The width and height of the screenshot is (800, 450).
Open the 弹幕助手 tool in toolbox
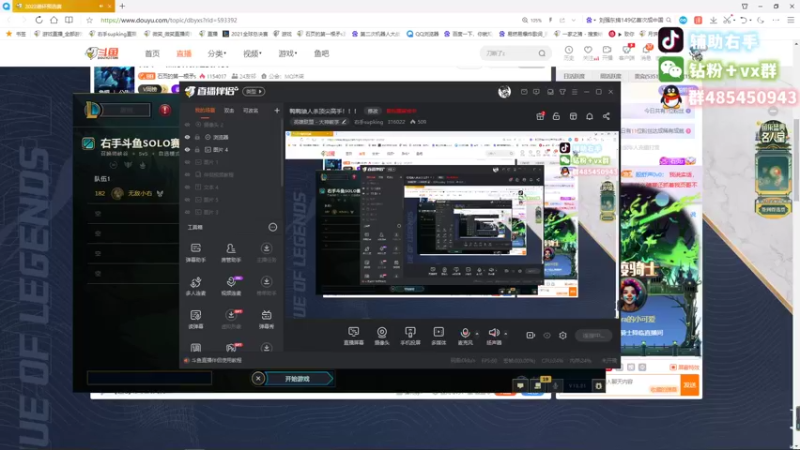tap(195, 252)
